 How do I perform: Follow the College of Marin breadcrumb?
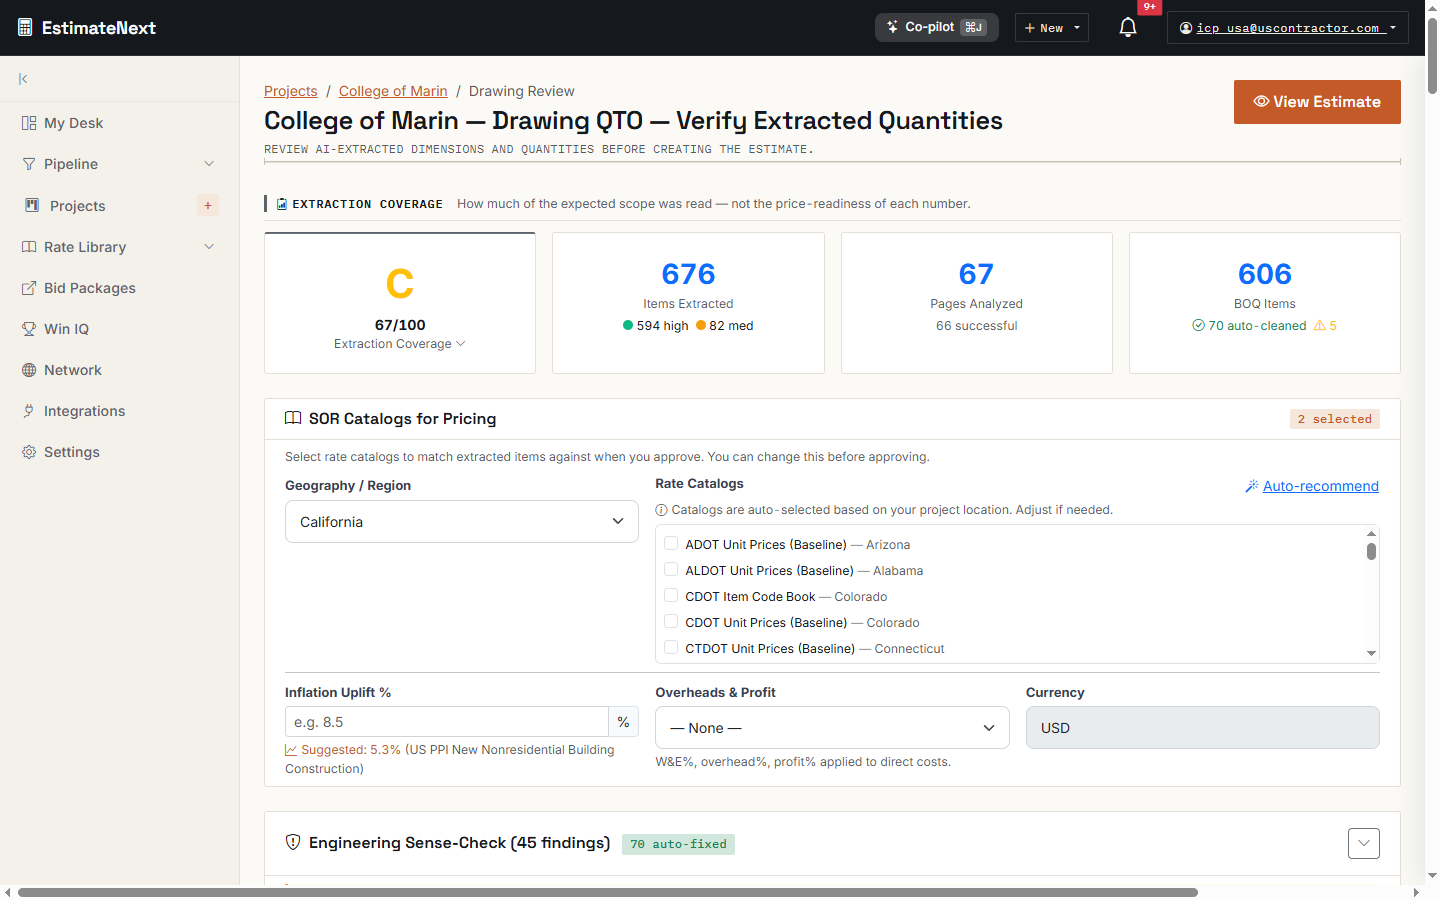393,91
